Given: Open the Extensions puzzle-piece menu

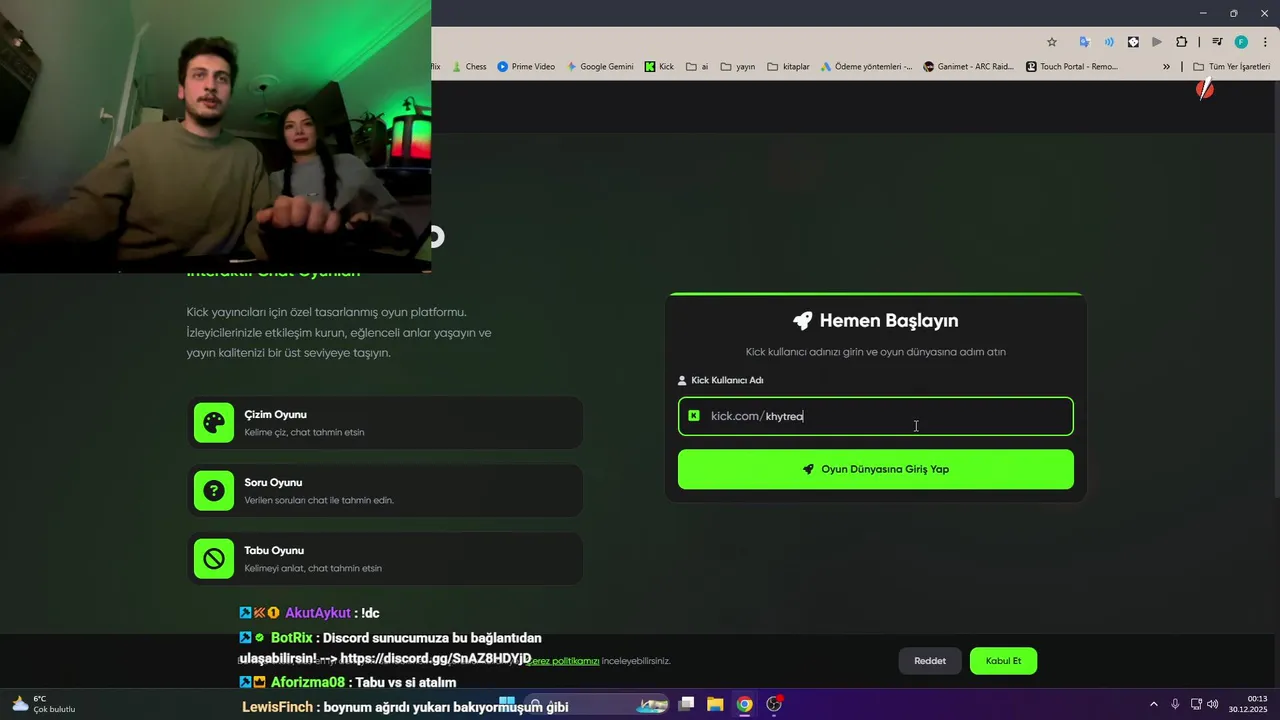Looking at the screenshot, I should (1182, 42).
